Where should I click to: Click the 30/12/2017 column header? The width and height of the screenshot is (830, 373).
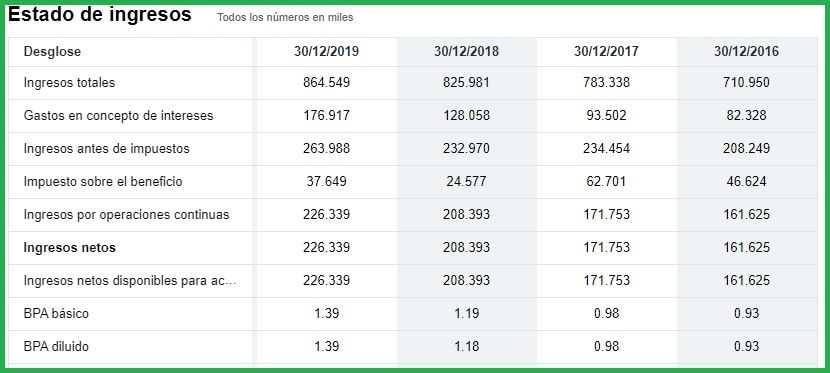point(606,52)
